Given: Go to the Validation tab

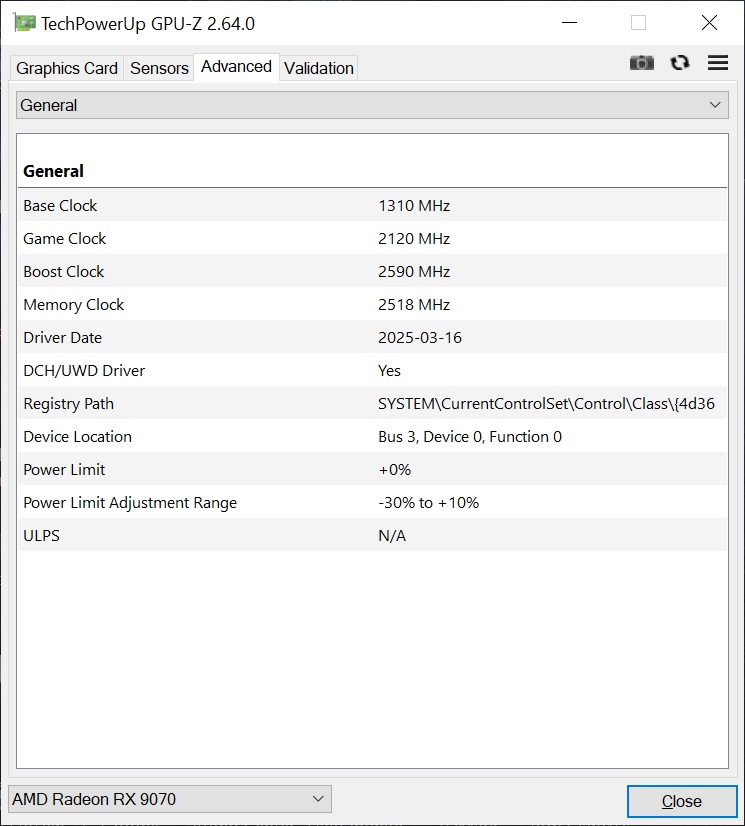Looking at the screenshot, I should coord(319,68).
